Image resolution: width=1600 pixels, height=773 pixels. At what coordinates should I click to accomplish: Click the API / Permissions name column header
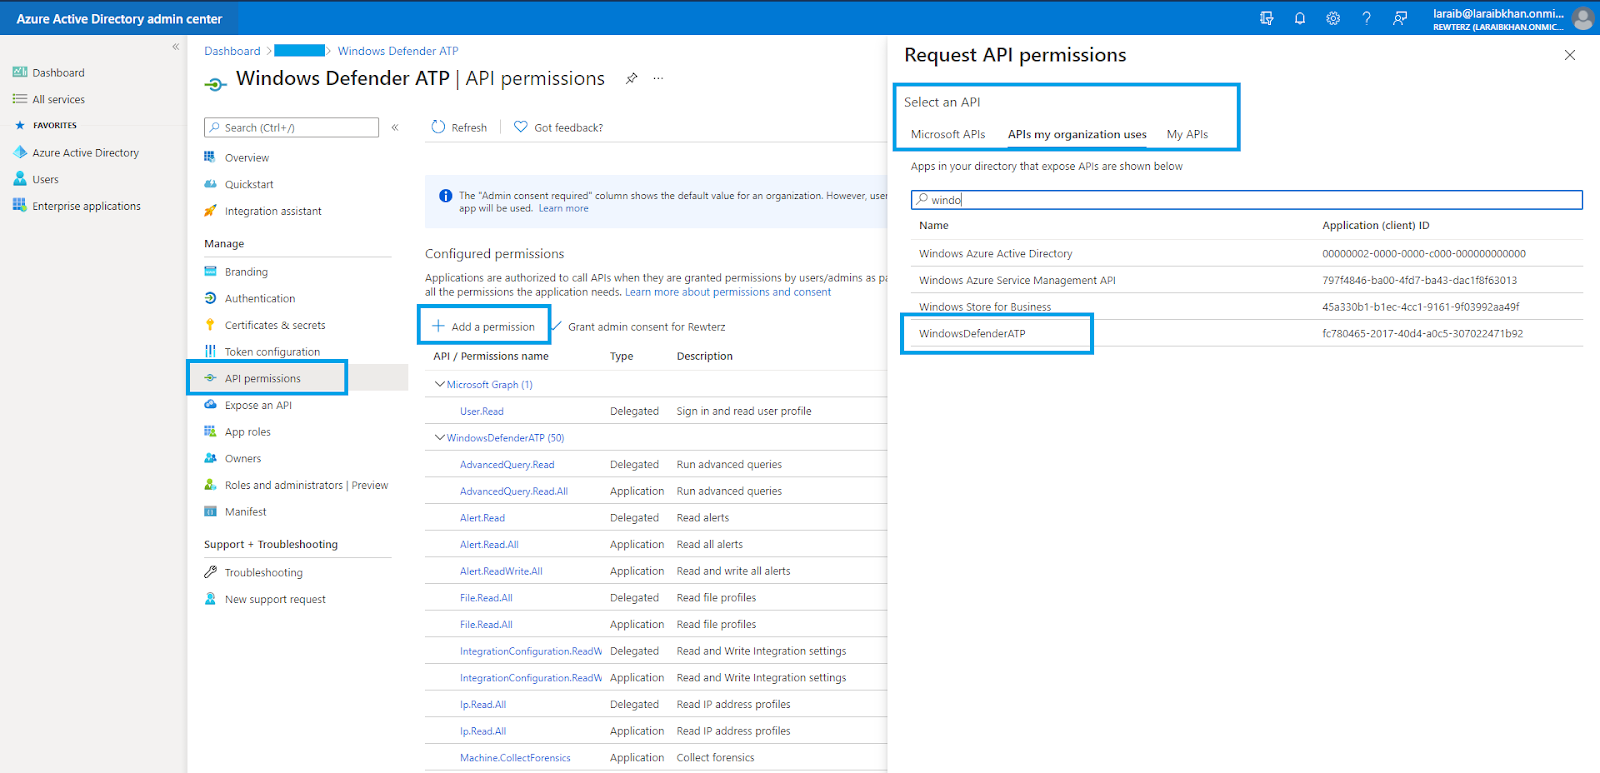[491, 356]
